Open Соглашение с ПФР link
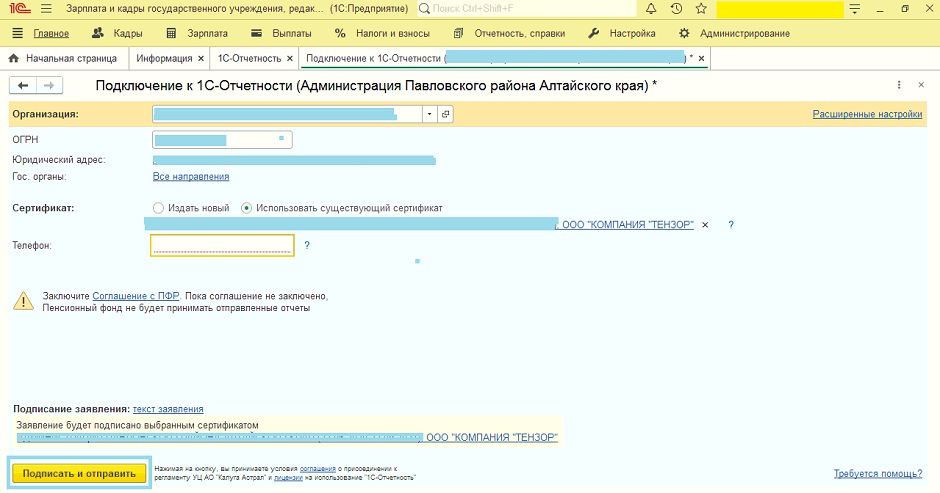This screenshot has height=493, width=940. (136, 296)
